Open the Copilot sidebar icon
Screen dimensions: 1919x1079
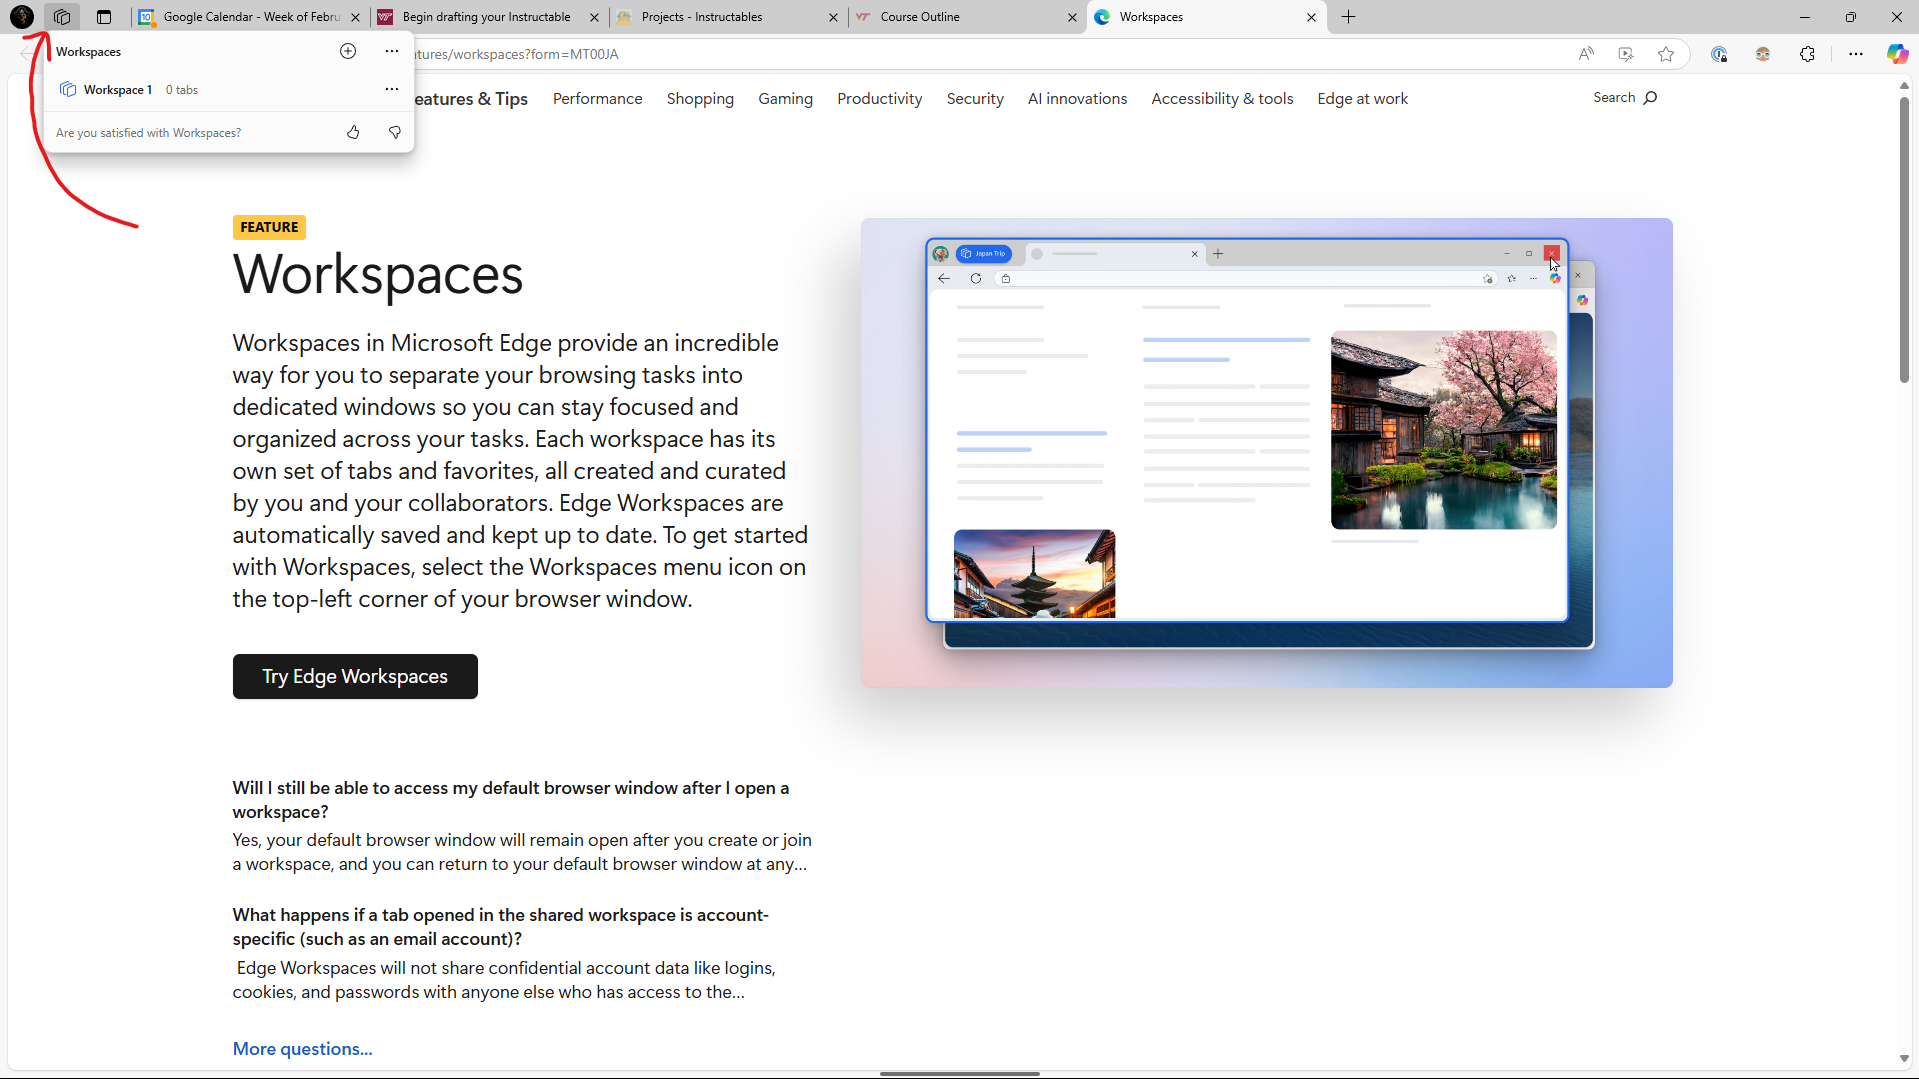tap(1897, 54)
